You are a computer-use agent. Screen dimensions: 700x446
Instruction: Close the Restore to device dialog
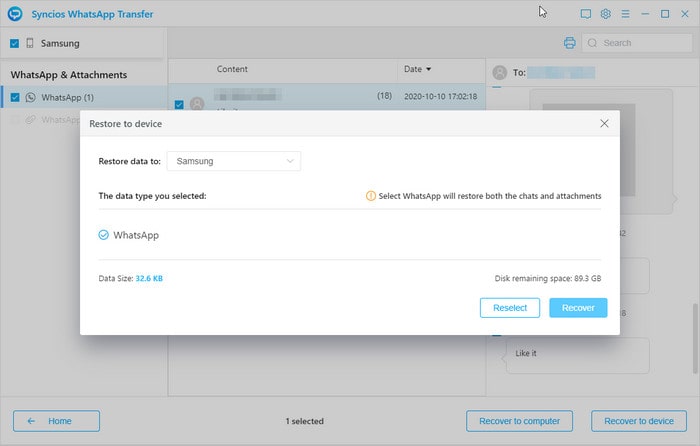(604, 123)
